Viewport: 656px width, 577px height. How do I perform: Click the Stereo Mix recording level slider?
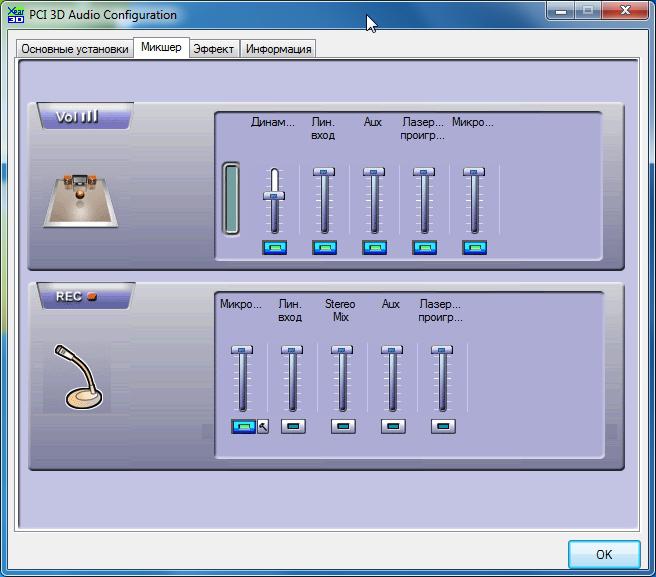point(342,379)
